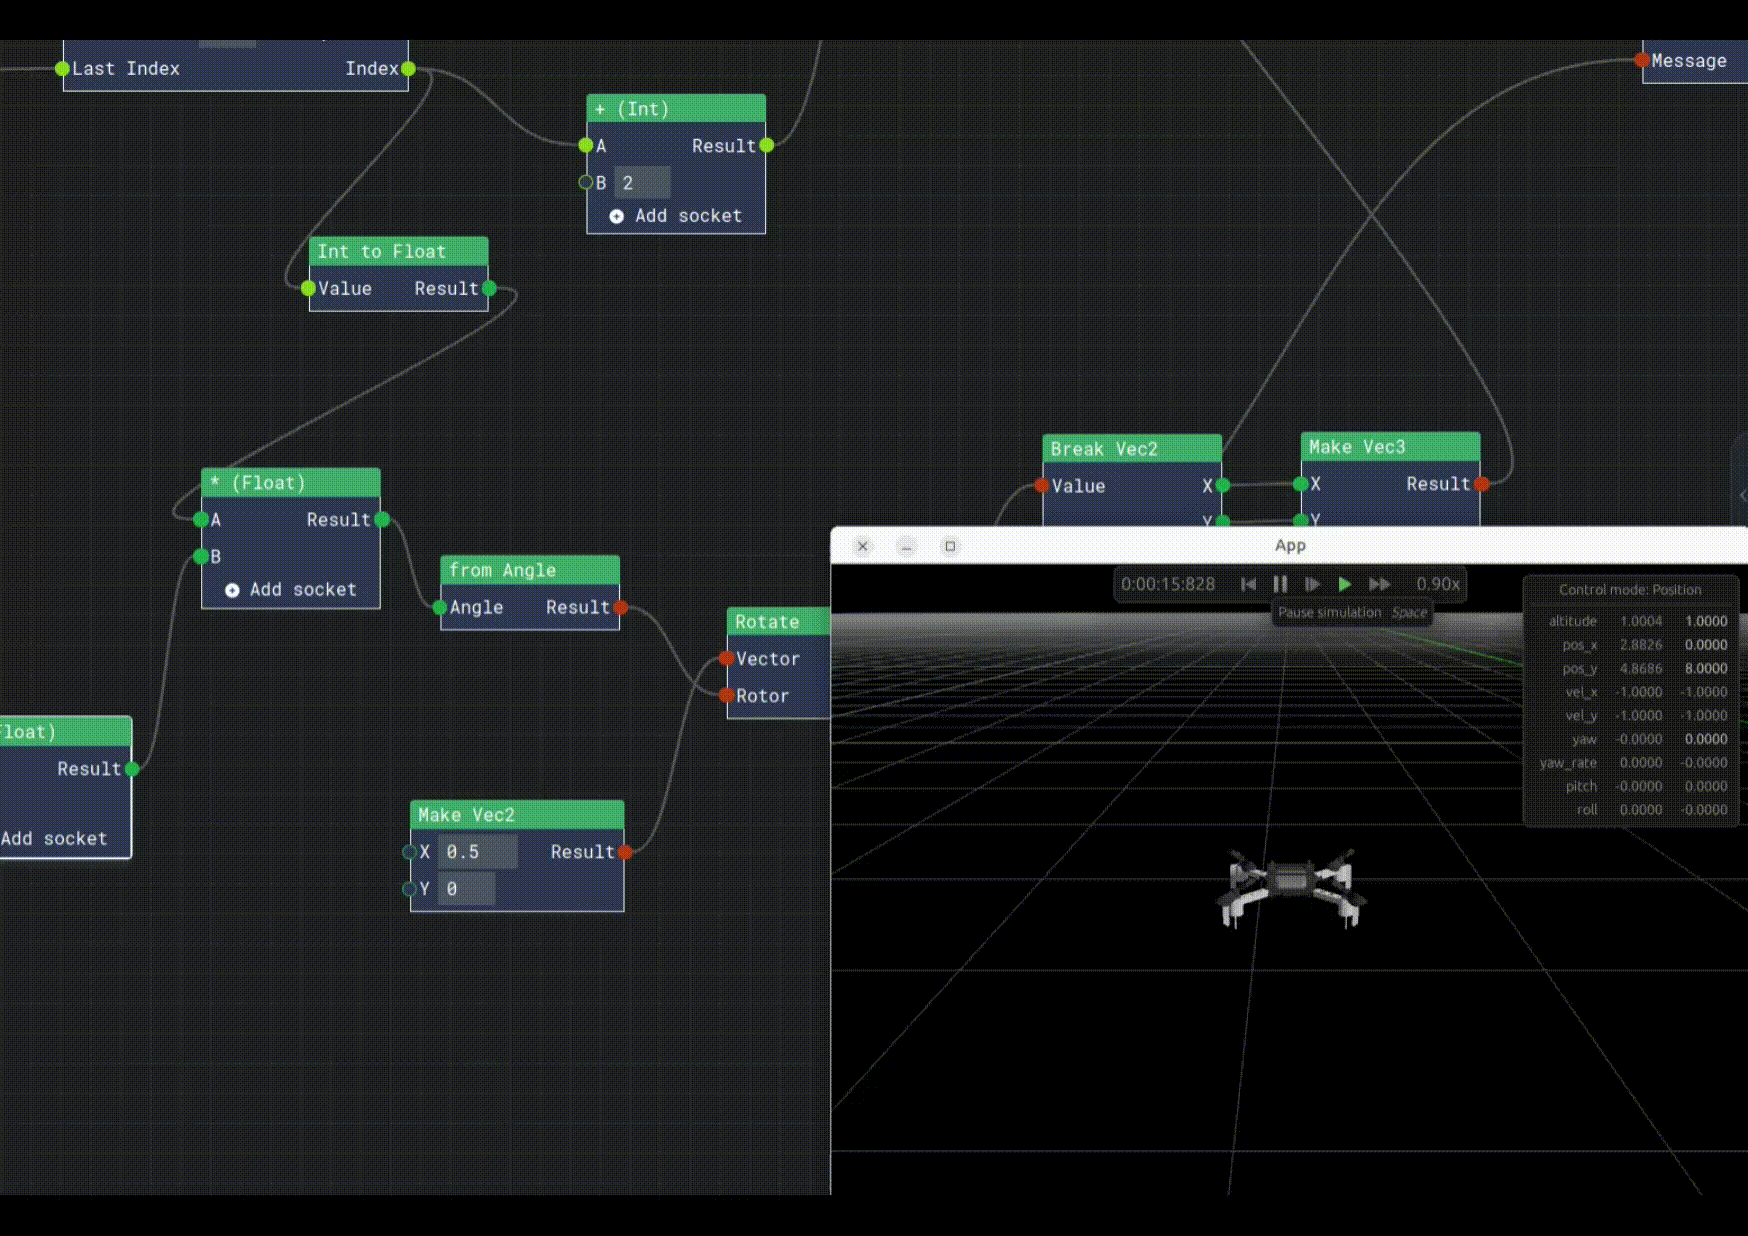The width and height of the screenshot is (1748, 1236).
Task: Select the Make Vec3 node header
Action: pyautogui.click(x=1390, y=447)
